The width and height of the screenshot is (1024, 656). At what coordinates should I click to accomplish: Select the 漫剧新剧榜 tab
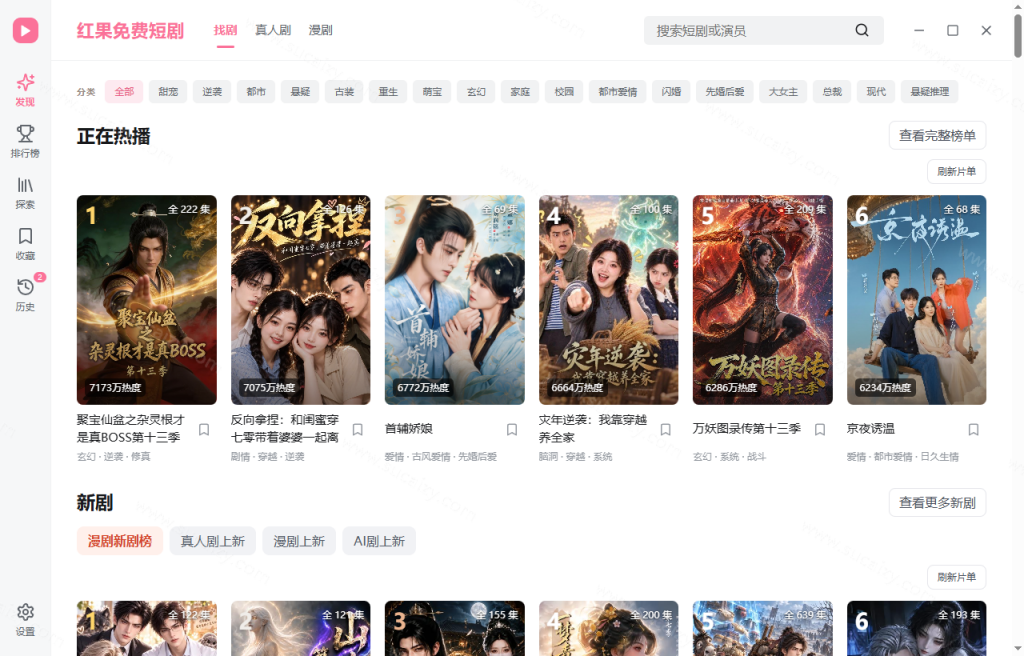(120, 541)
